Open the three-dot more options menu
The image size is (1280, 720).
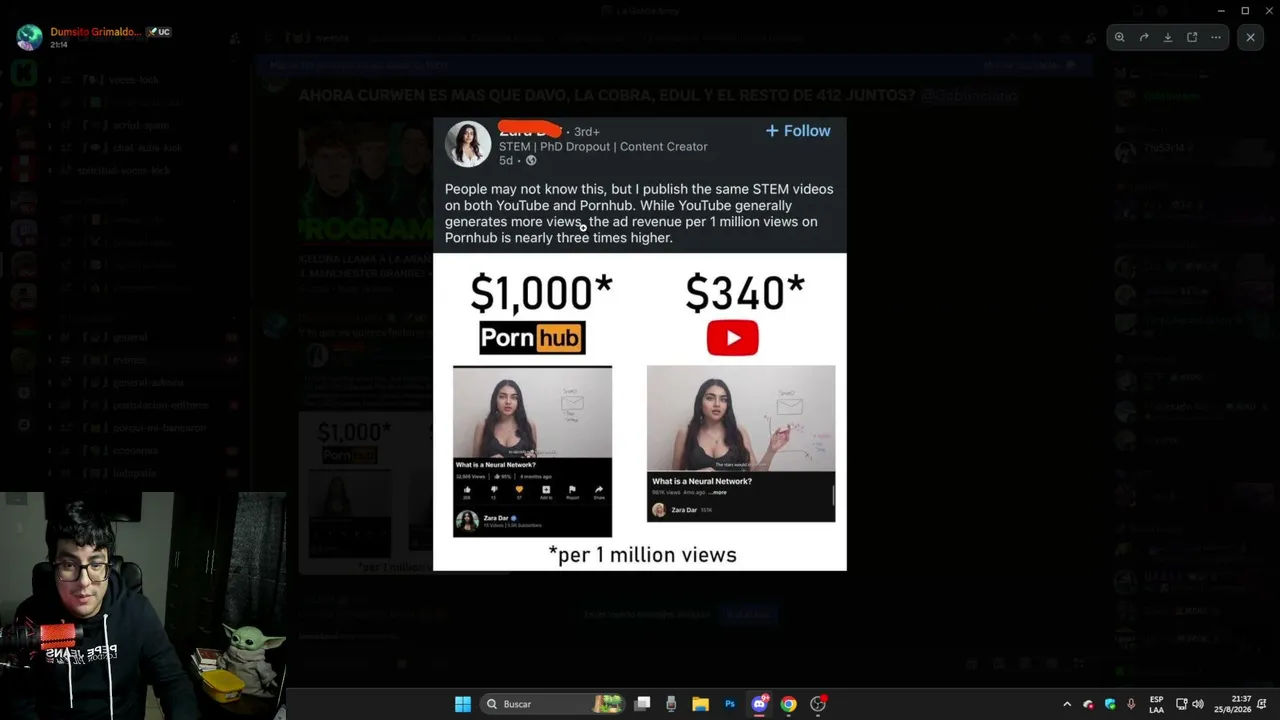[x=1216, y=37]
